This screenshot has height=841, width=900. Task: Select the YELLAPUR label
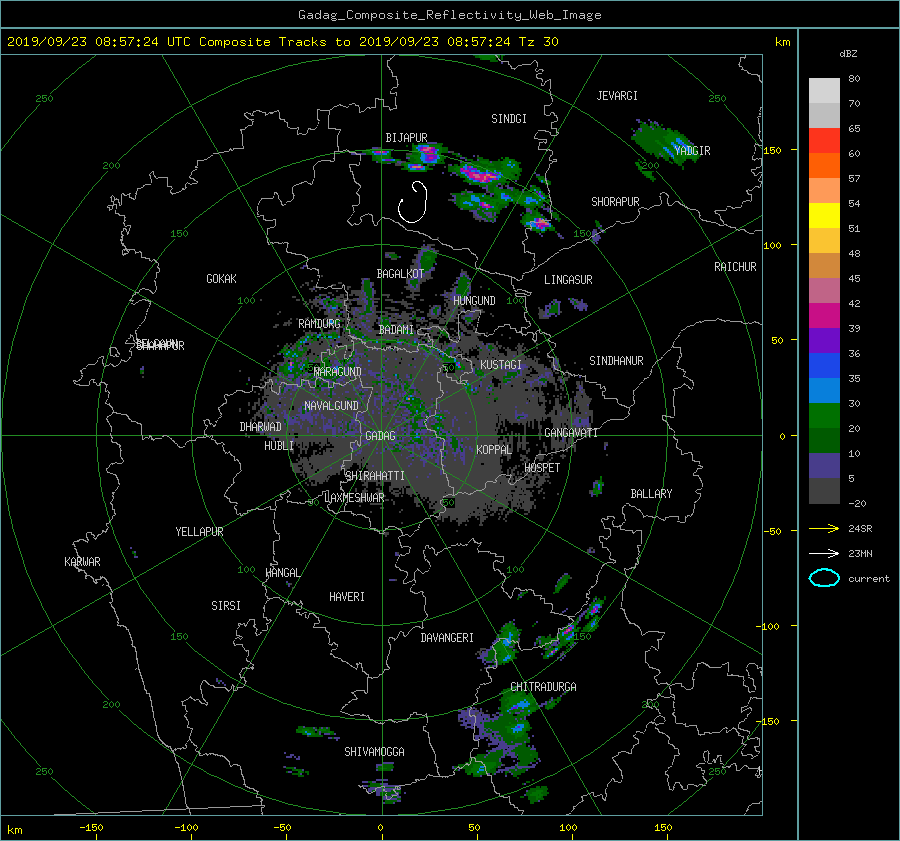pyautogui.click(x=200, y=532)
